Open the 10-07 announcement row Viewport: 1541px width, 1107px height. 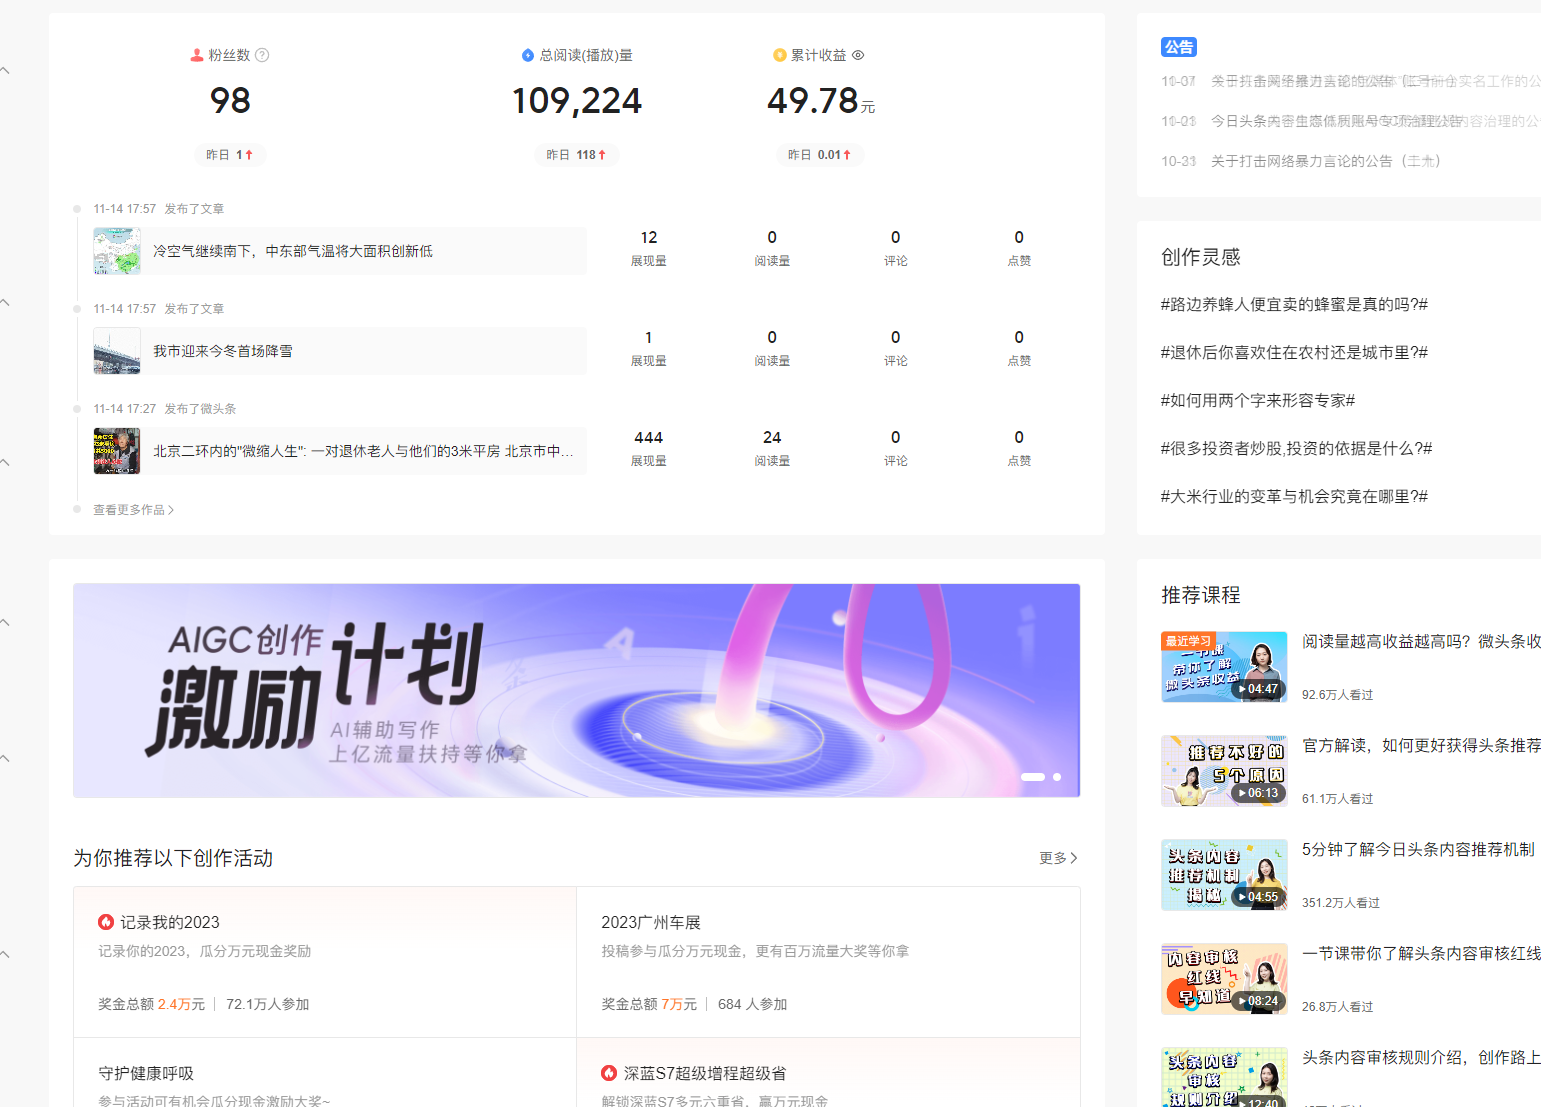click(1351, 81)
